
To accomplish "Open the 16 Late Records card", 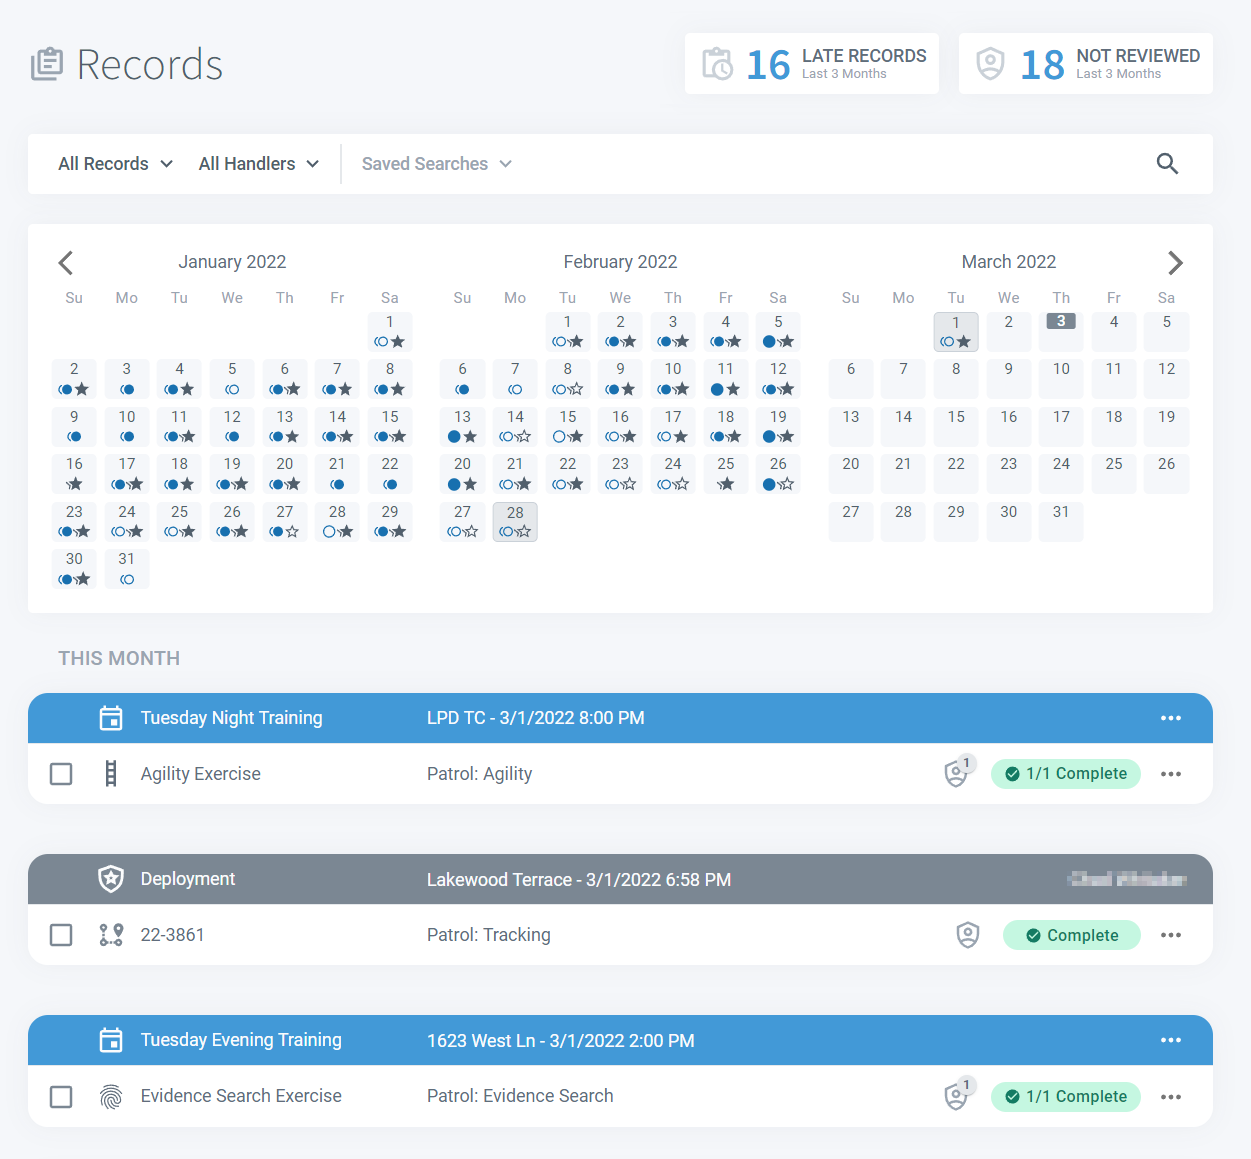I will coord(812,64).
